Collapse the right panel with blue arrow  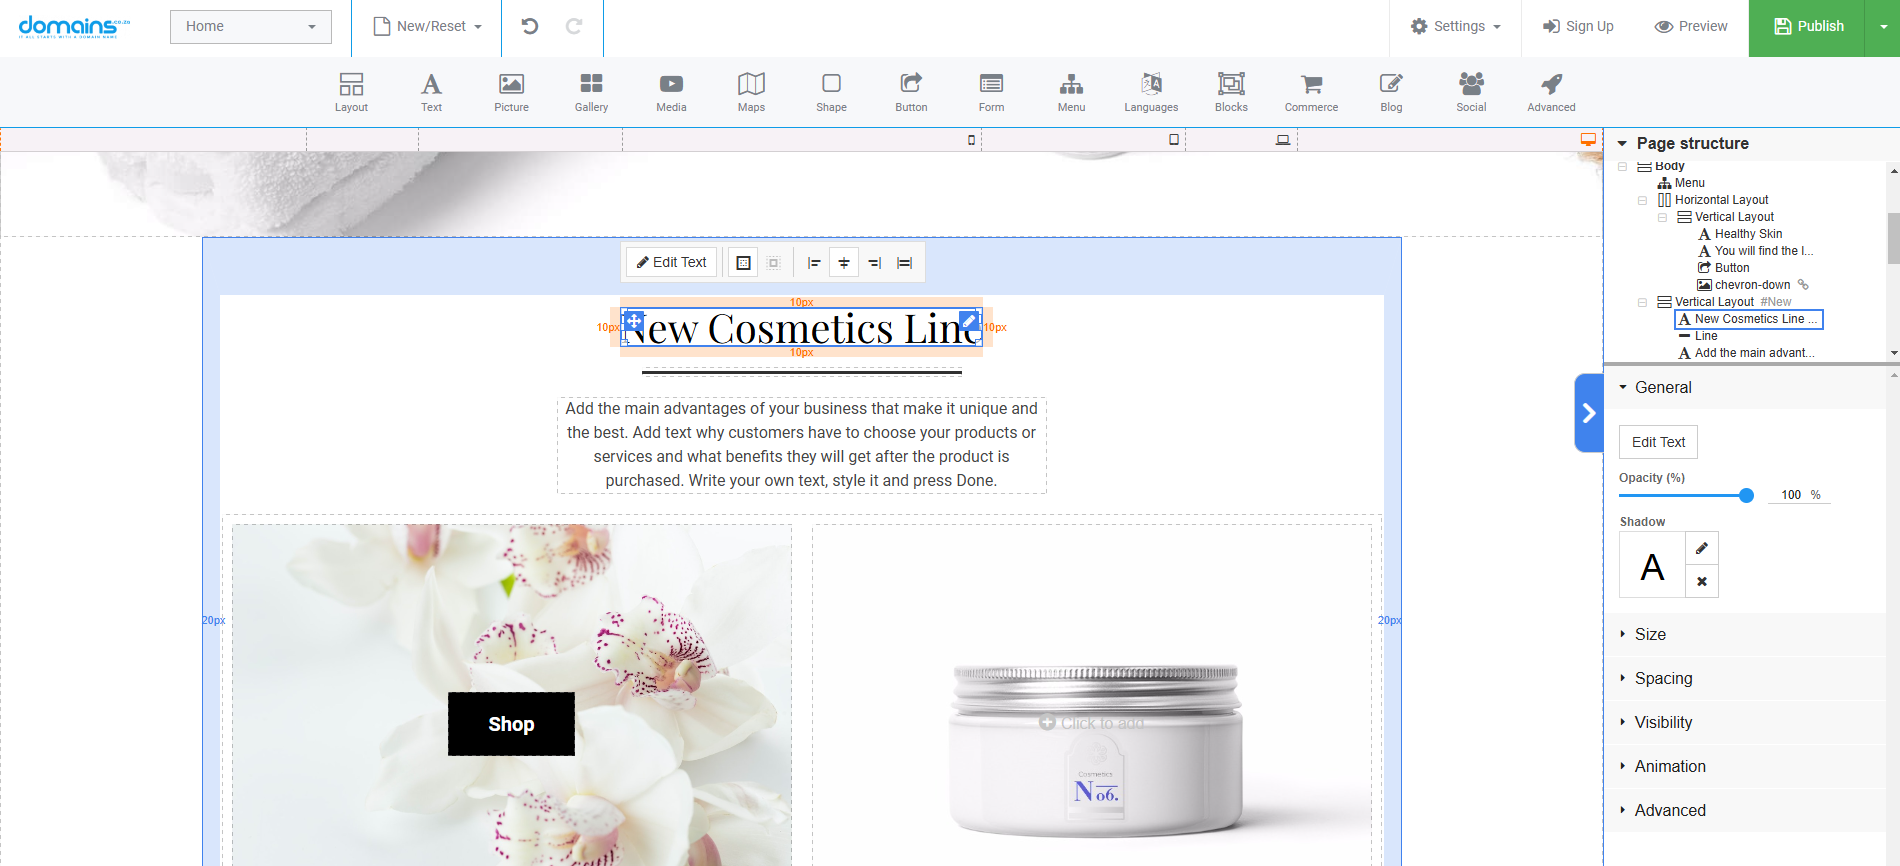(x=1588, y=413)
